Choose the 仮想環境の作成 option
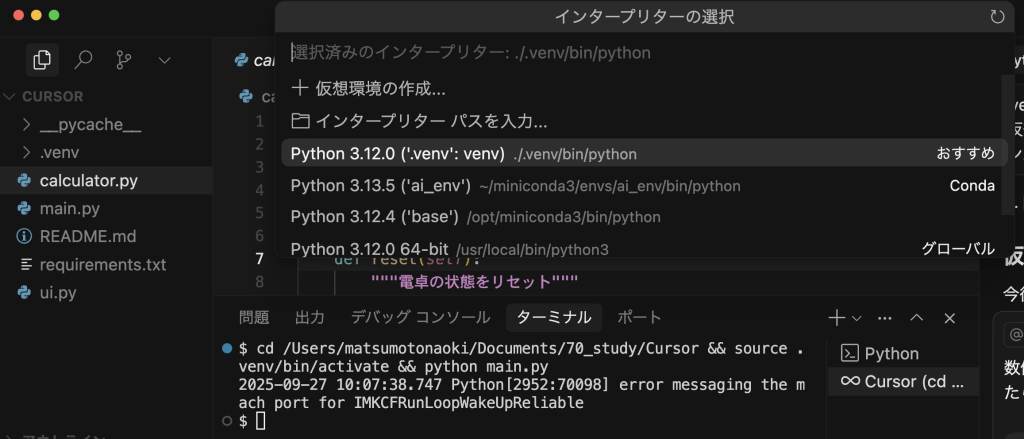The width and height of the screenshot is (1024, 439). pos(368,88)
